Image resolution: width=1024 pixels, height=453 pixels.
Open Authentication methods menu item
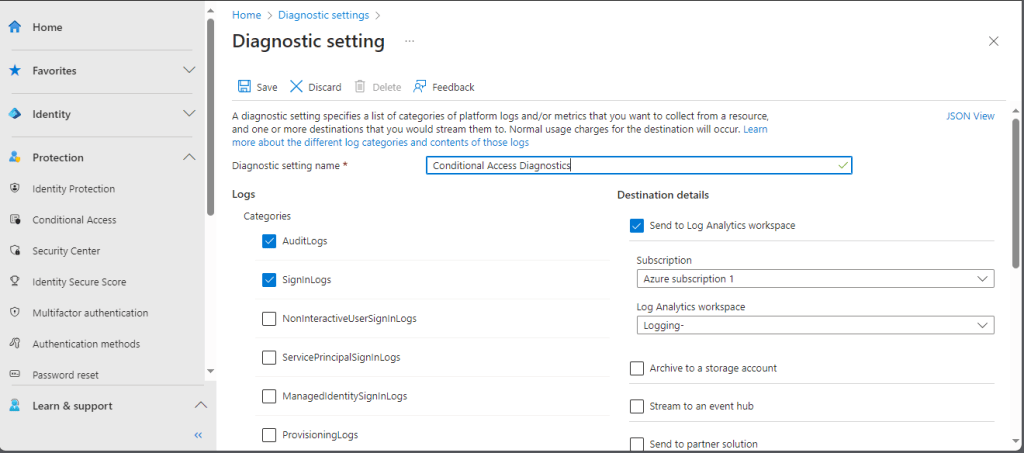(x=86, y=344)
